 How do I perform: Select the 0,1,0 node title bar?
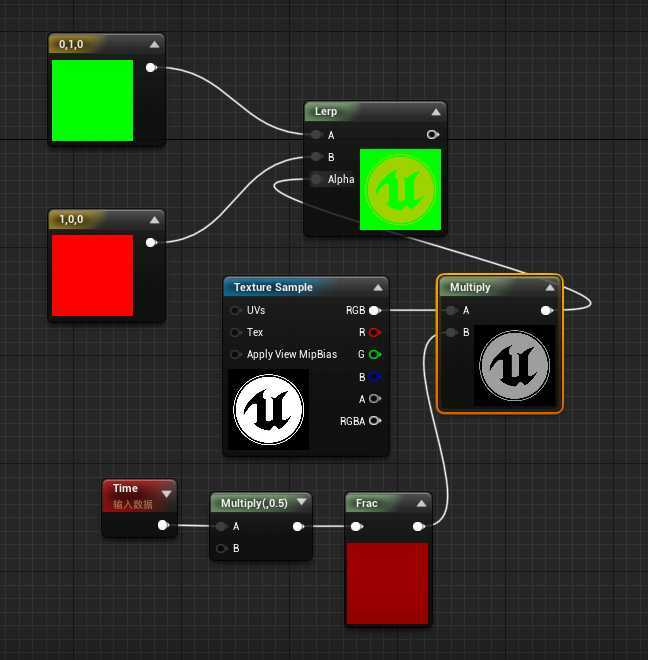107,44
